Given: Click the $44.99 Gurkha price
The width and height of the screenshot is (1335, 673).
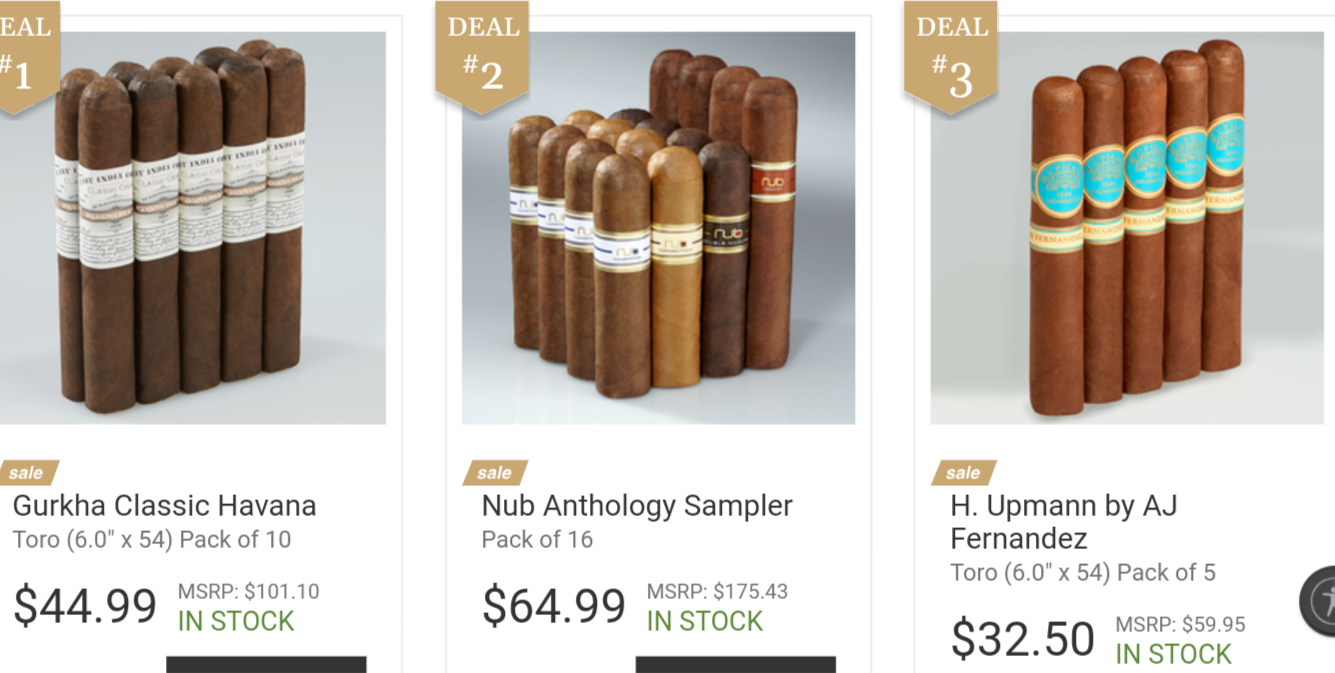Looking at the screenshot, I should 85,605.
